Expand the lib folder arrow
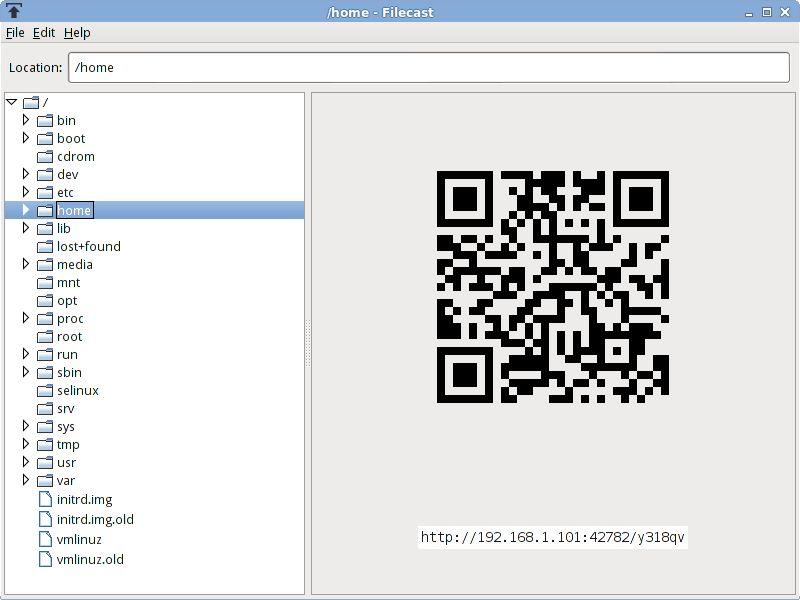800x600 pixels. click(26, 228)
